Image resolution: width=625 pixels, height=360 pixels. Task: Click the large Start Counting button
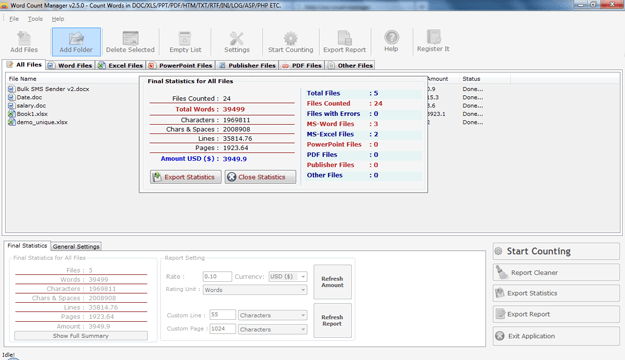[556, 251]
